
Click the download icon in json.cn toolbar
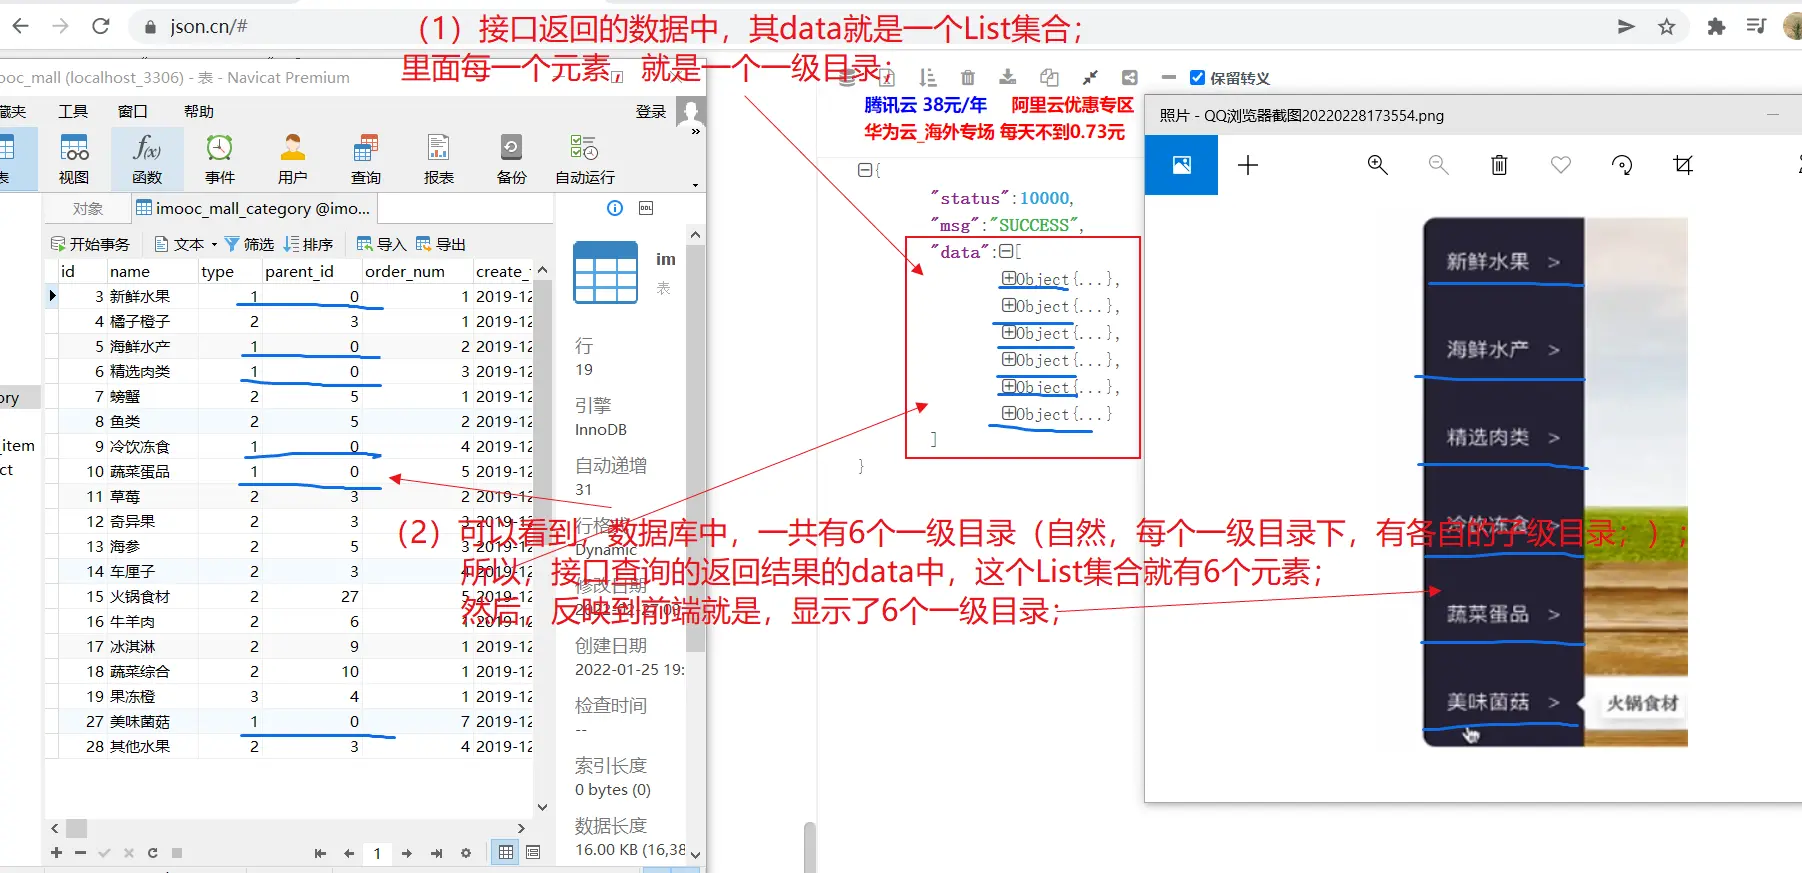pyautogui.click(x=1008, y=78)
